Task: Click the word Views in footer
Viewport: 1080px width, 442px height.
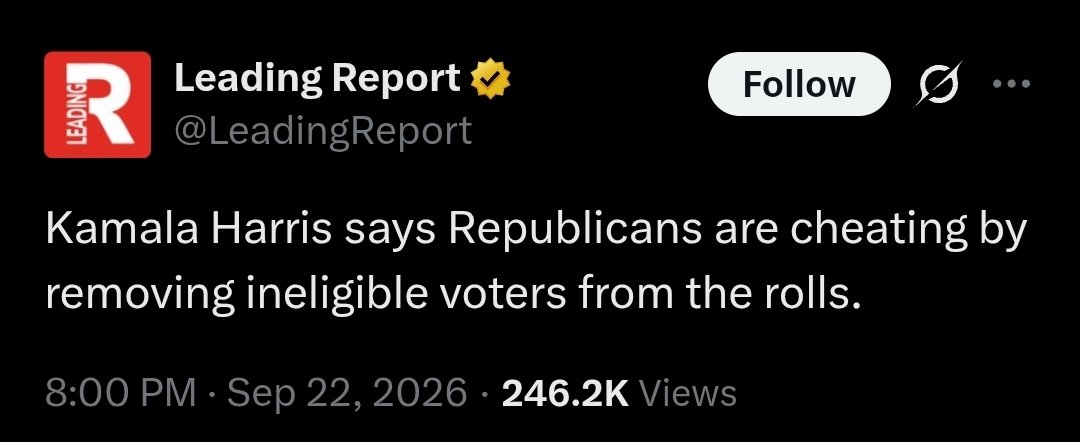Action: point(688,394)
